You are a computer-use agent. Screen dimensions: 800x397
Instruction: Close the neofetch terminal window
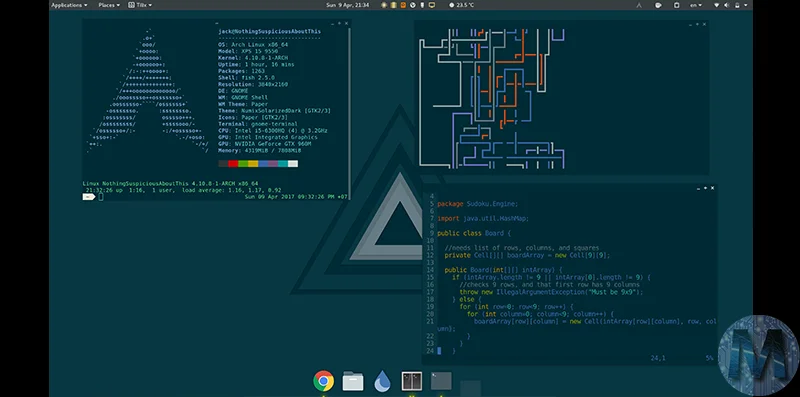(x=346, y=23)
